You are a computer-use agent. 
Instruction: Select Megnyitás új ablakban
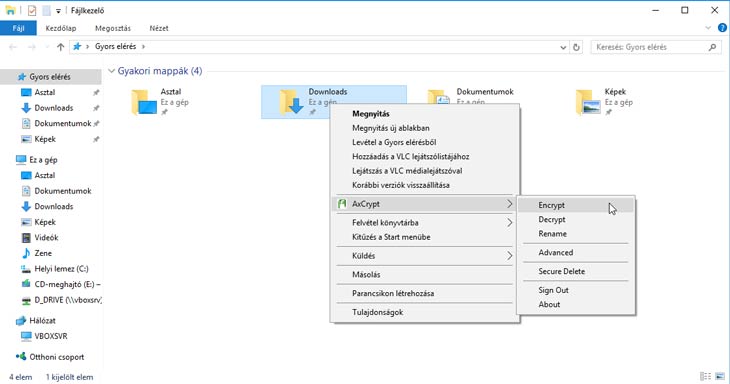click(x=425, y=128)
